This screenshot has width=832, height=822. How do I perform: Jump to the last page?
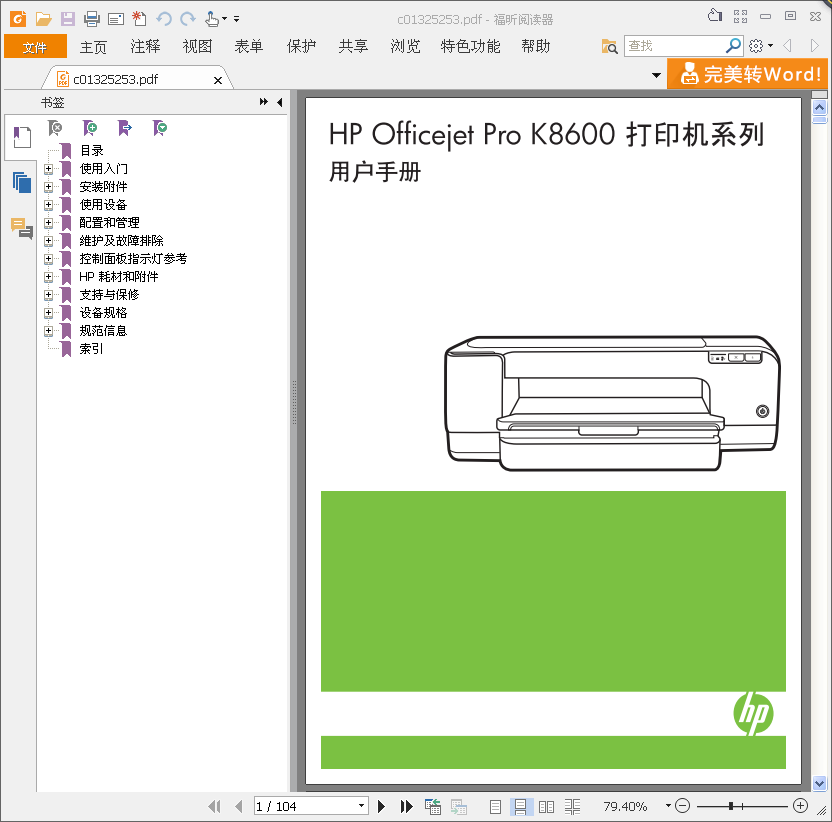point(406,807)
